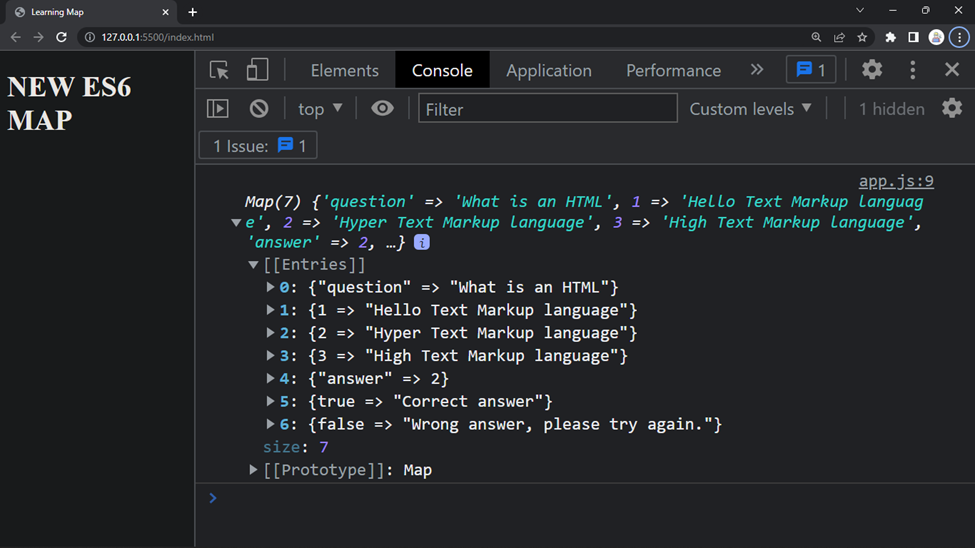Open the app.js:9 source link
The width and height of the screenshot is (975, 548).
click(x=896, y=181)
